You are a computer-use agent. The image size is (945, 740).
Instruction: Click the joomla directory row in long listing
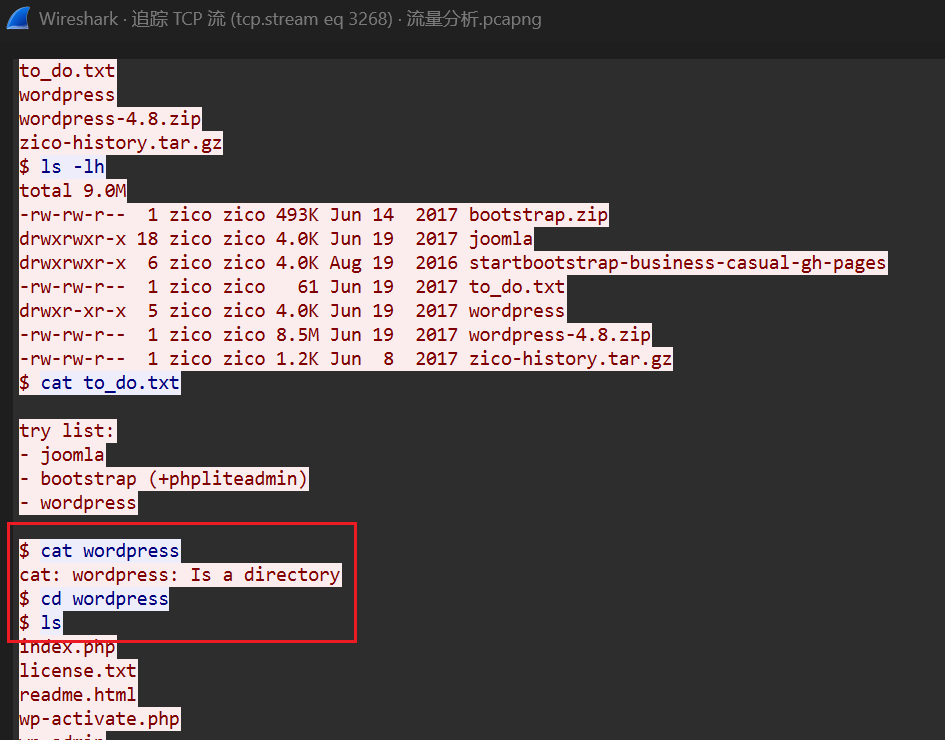[276, 239]
